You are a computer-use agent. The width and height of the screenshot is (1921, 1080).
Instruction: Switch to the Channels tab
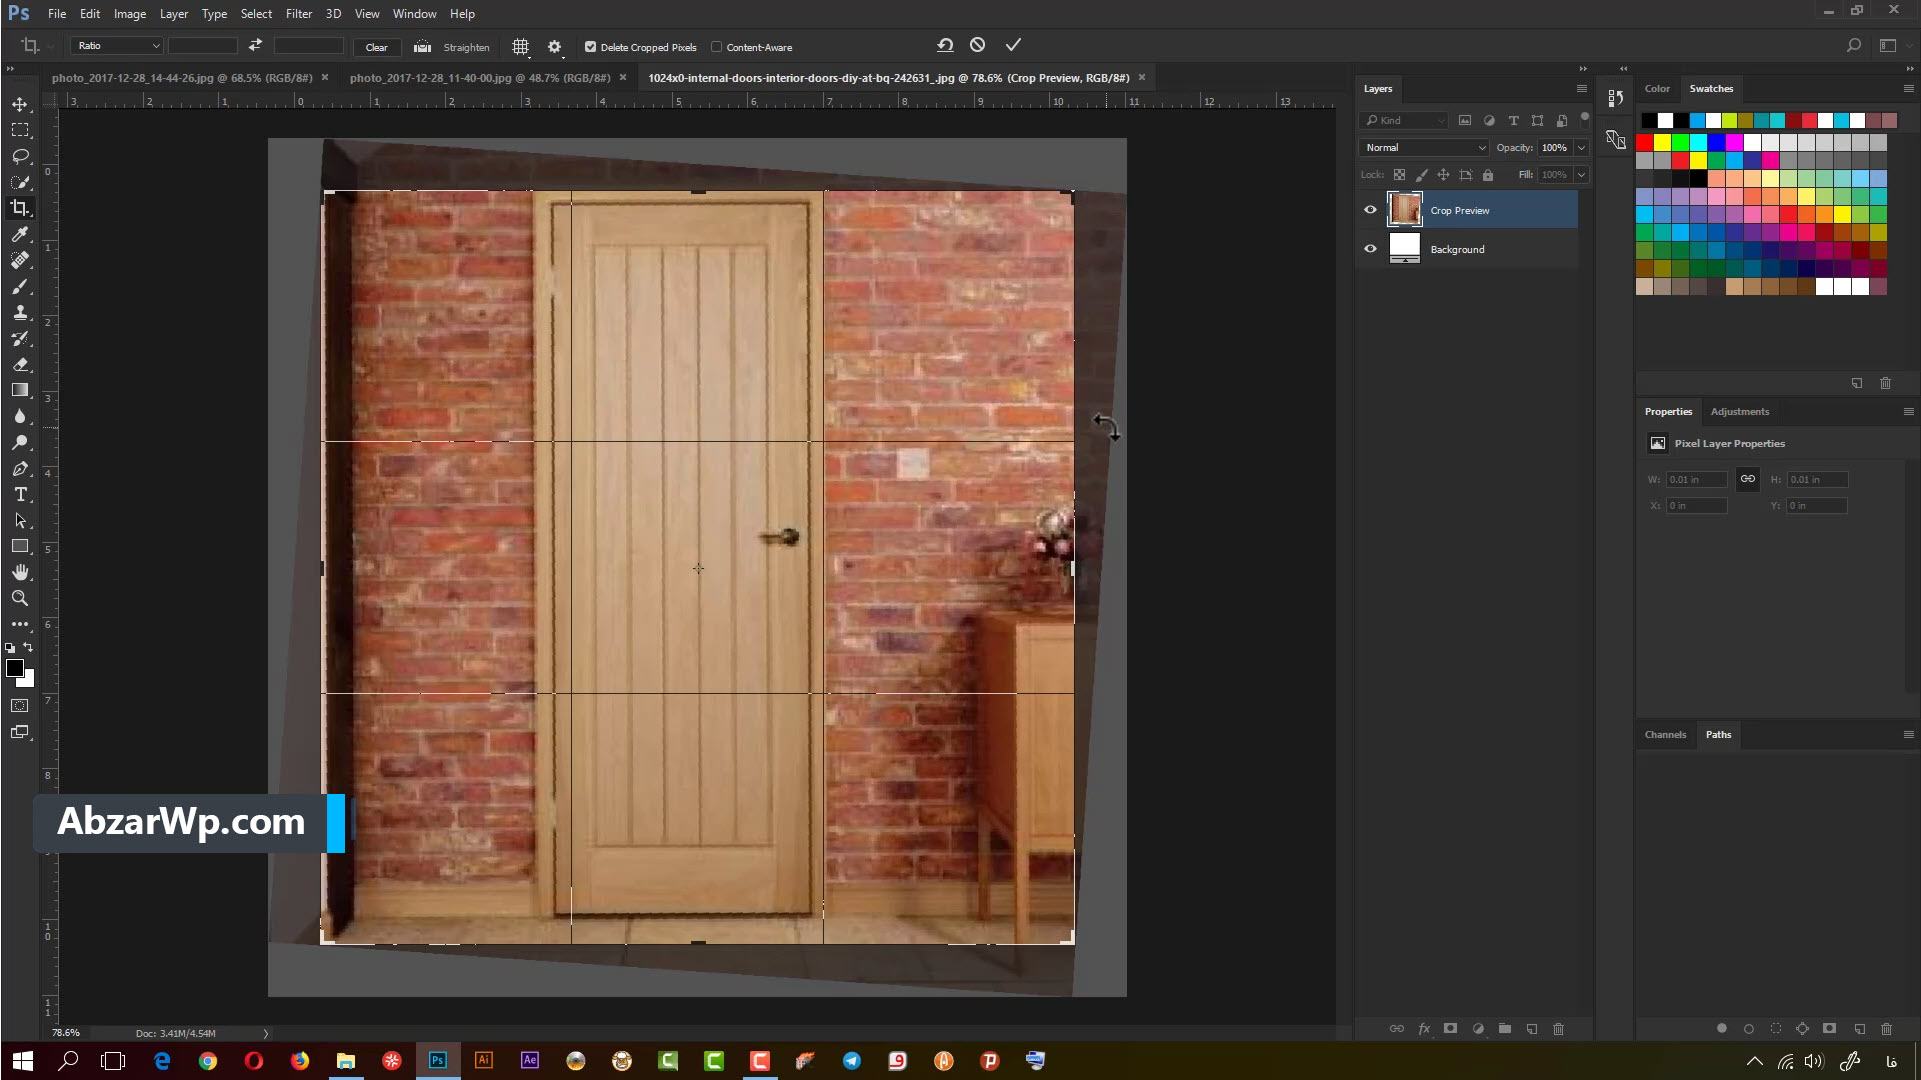coord(1665,735)
